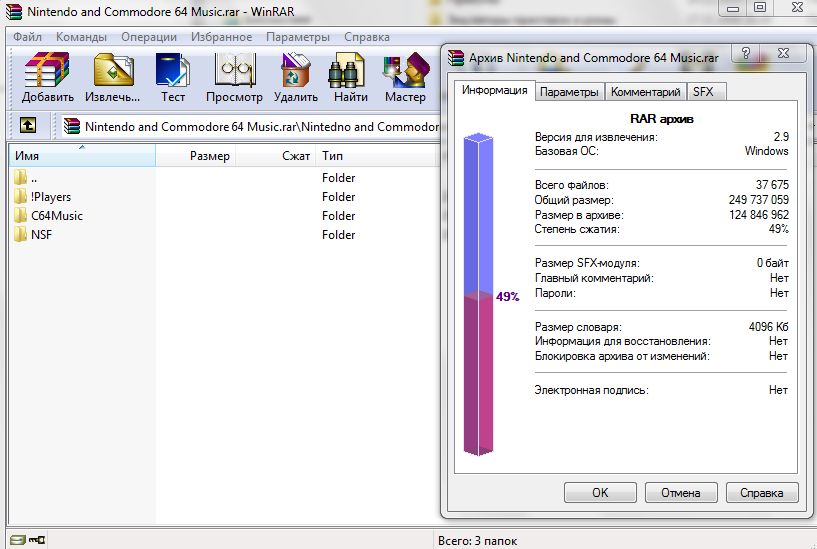Click the archive path address field

pyautogui.click(x=250, y=127)
